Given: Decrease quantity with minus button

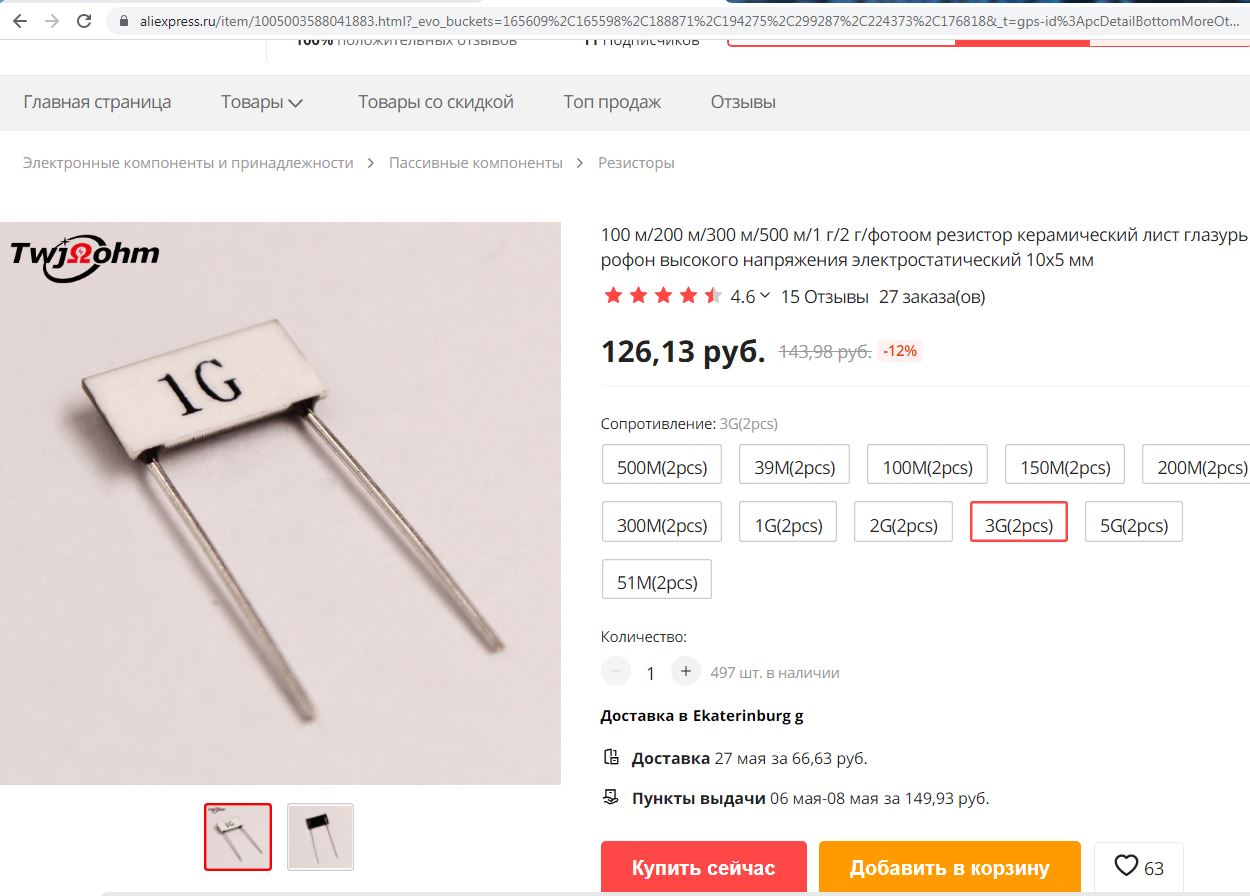Looking at the screenshot, I should click(616, 672).
